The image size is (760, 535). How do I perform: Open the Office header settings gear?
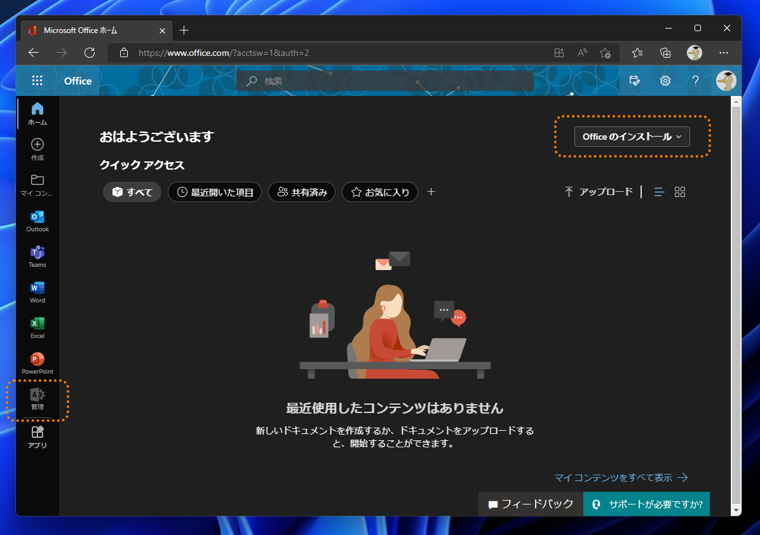click(x=665, y=80)
